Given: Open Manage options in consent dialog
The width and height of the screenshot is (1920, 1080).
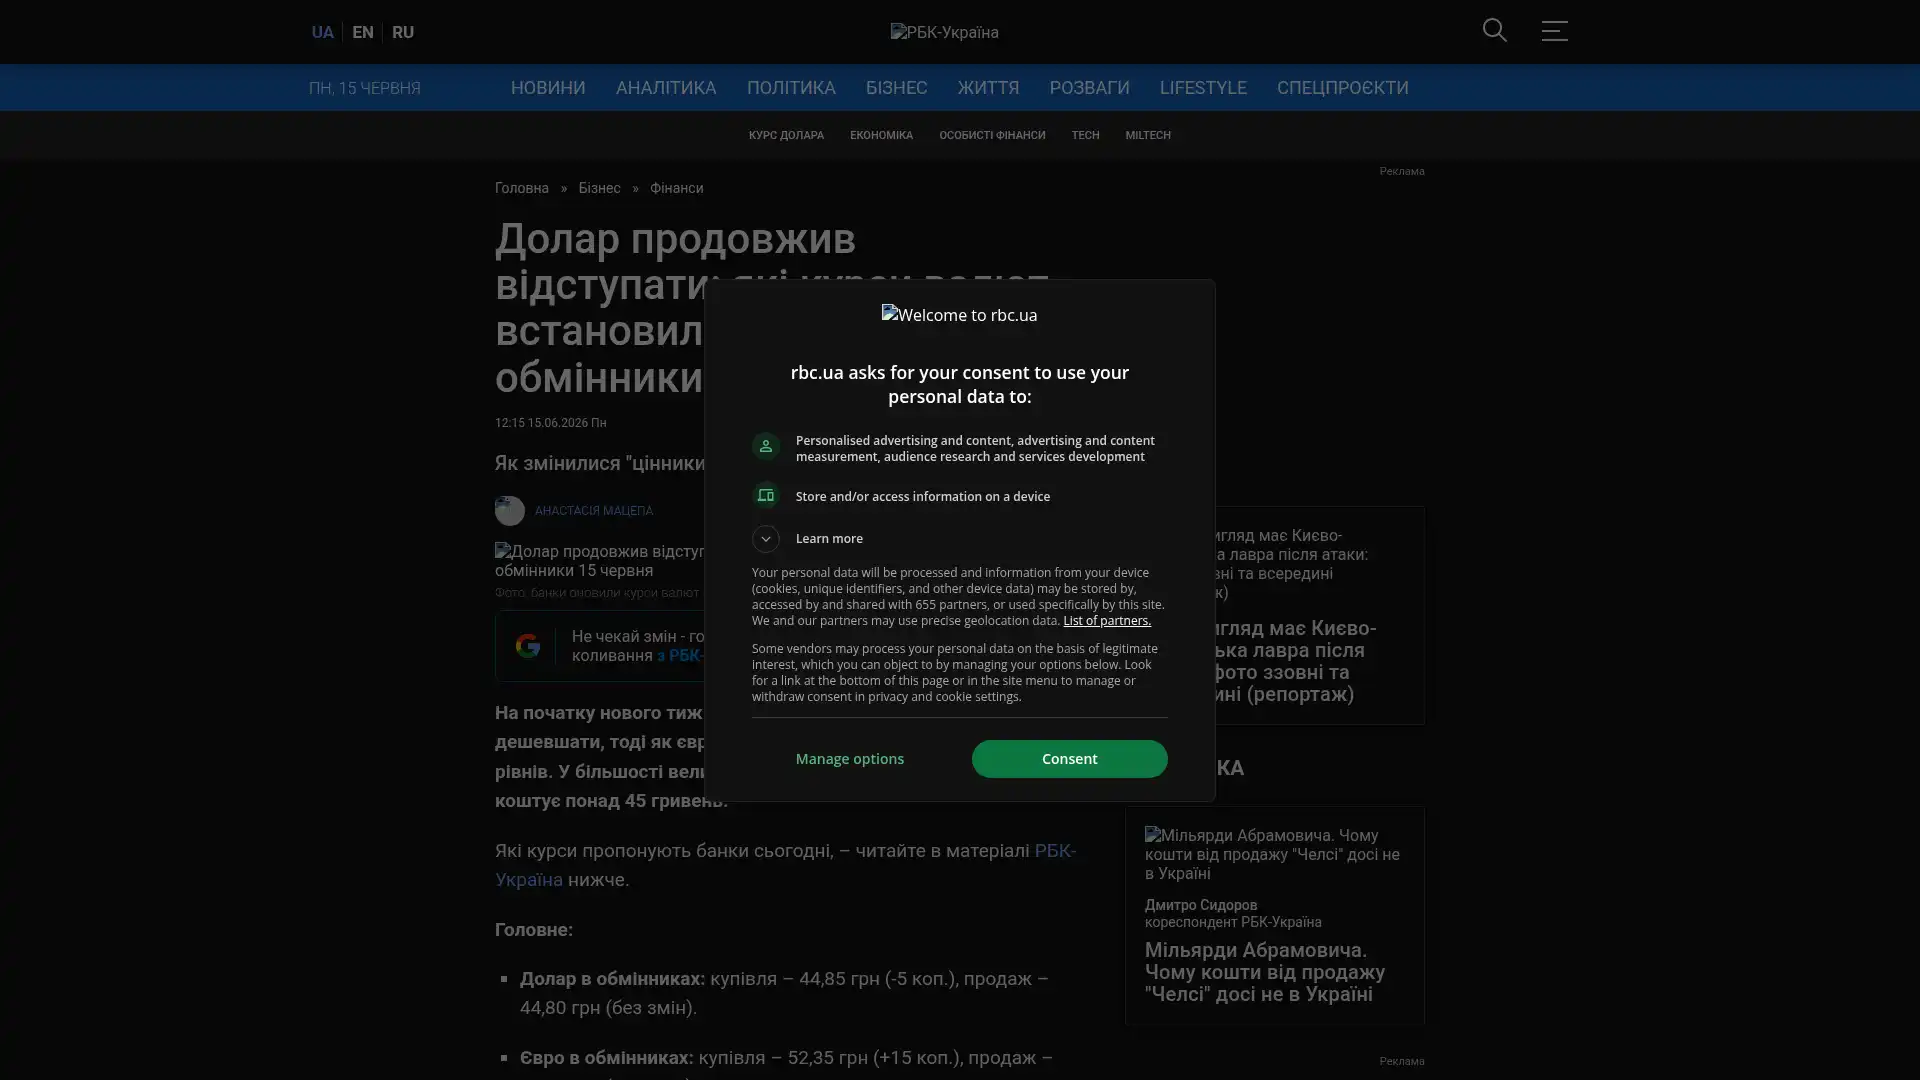Looking at the screenshot, I should pyautogui.click(x=850, y=759).
